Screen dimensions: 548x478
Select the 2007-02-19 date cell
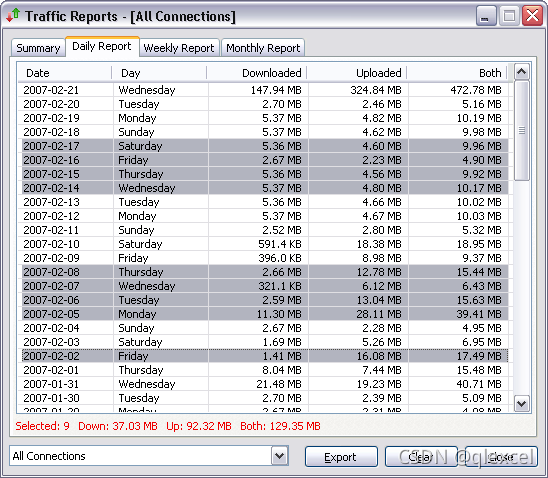click(51, 118)
